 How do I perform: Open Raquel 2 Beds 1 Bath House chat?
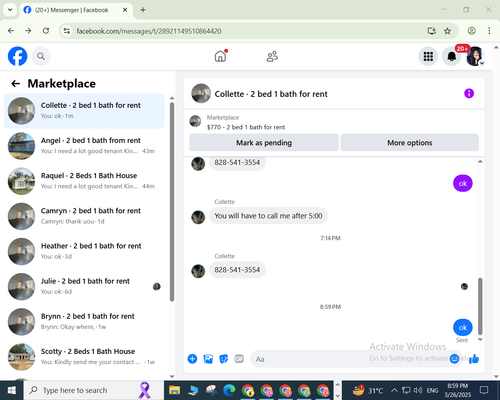point(84,181)
